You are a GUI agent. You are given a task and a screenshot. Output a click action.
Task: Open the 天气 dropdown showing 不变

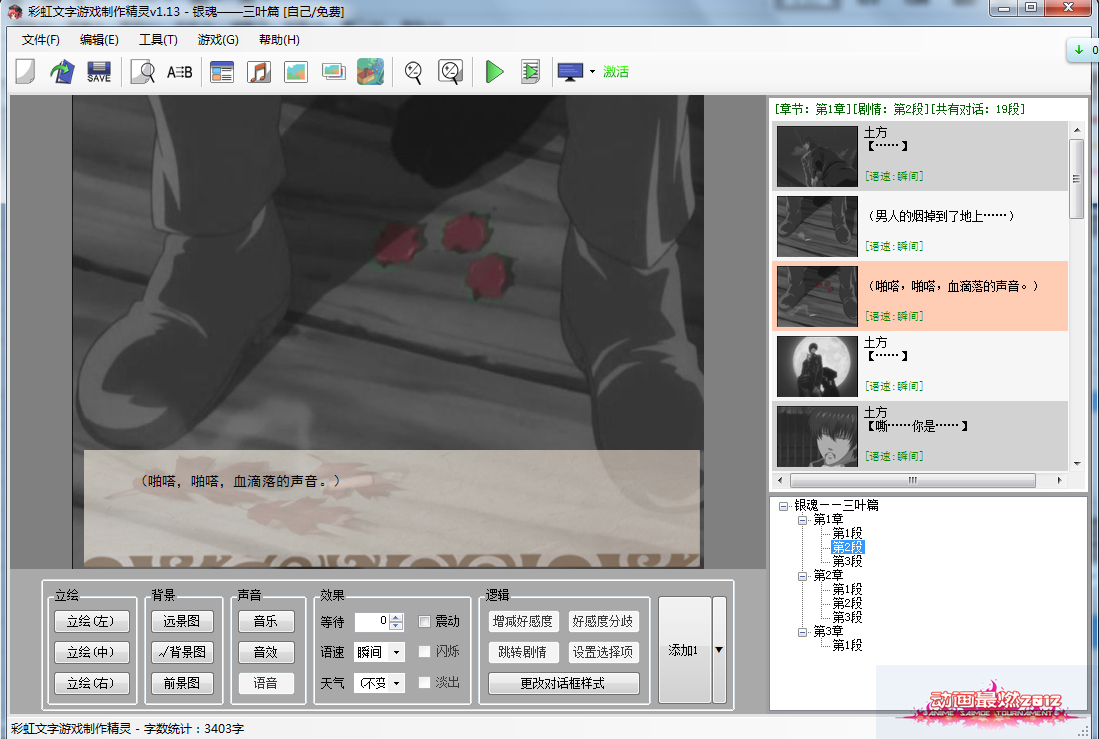(x=379, y=683)
